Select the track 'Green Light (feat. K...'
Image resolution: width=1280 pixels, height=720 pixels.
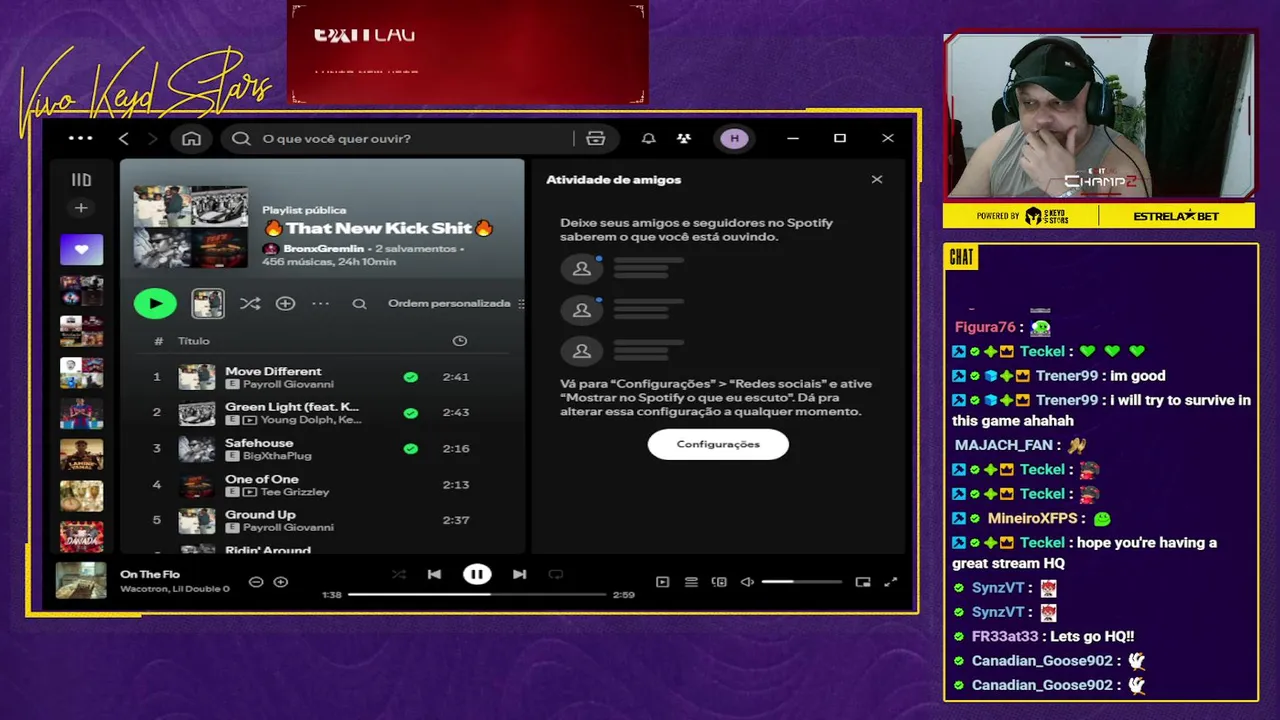[291, 407]
